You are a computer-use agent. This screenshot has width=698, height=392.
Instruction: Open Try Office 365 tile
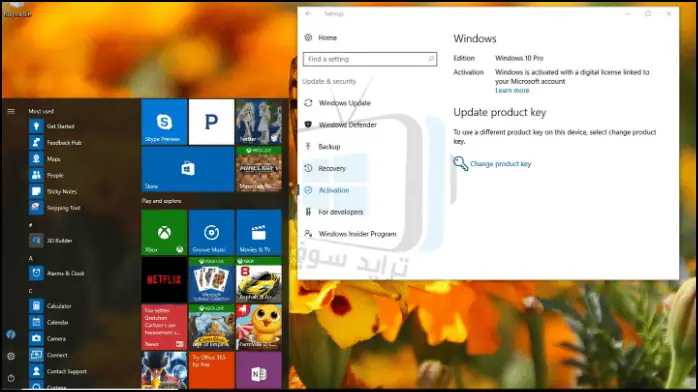point(211,370)
